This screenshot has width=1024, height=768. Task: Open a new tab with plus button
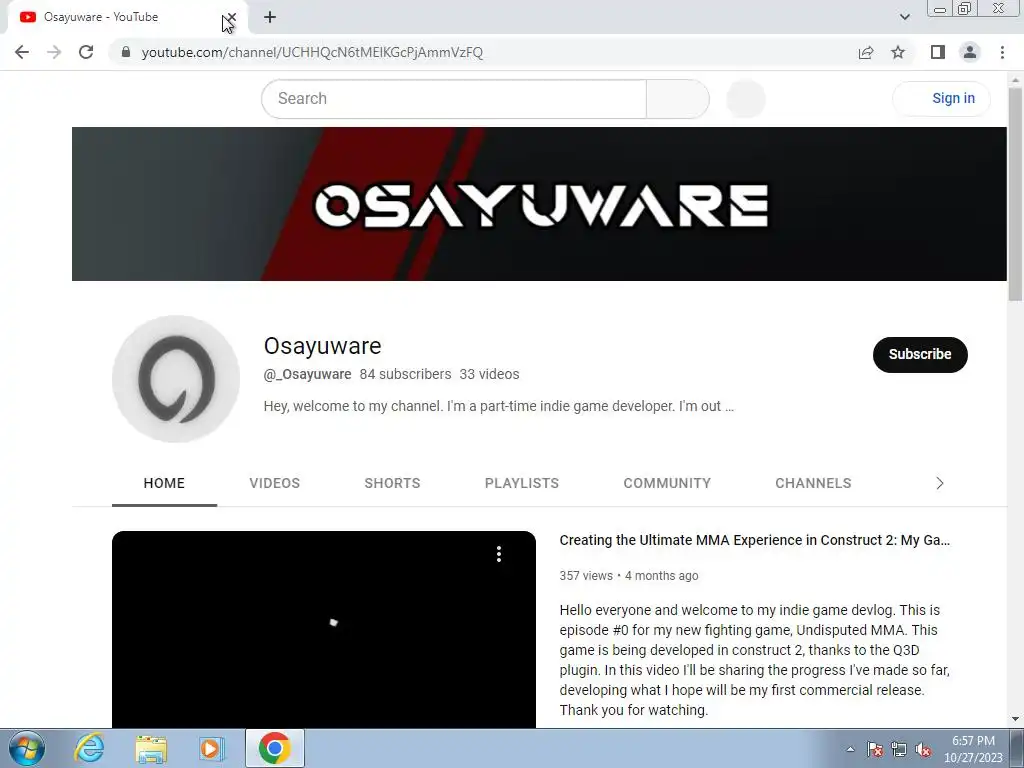[270, 18]
